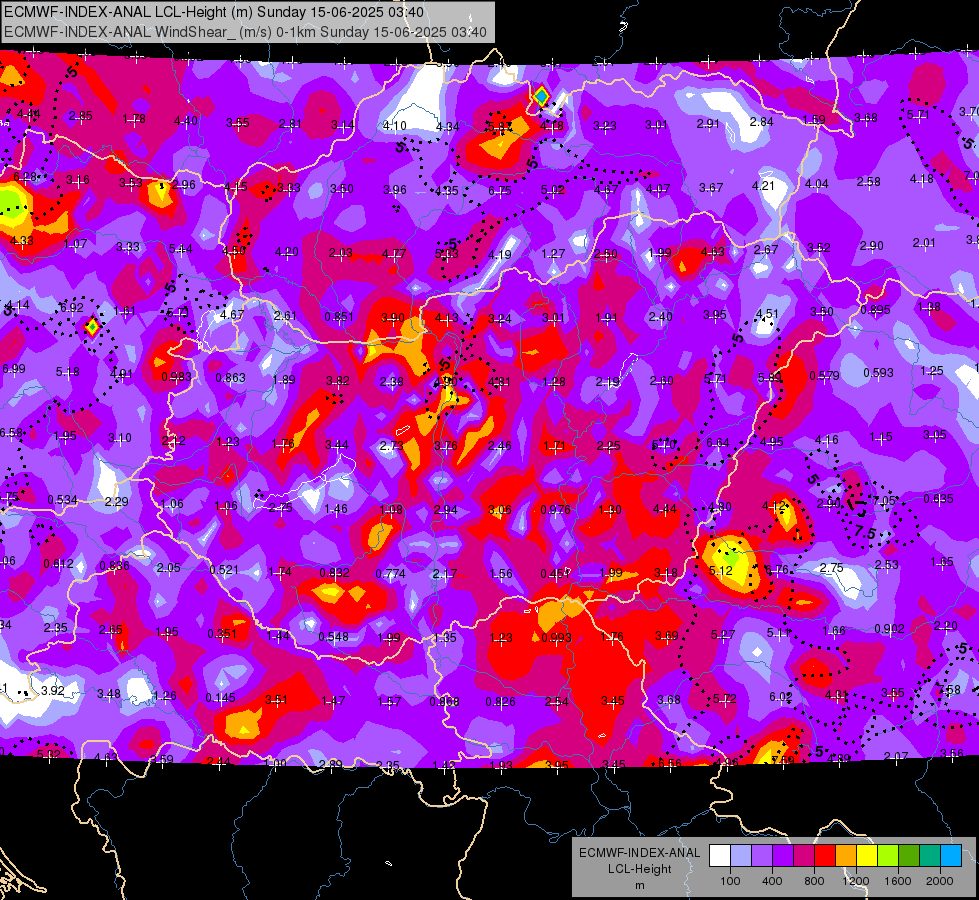Select the yellow legend color box
Viewport: 979px width, 900px height.
tap(867, 855)
